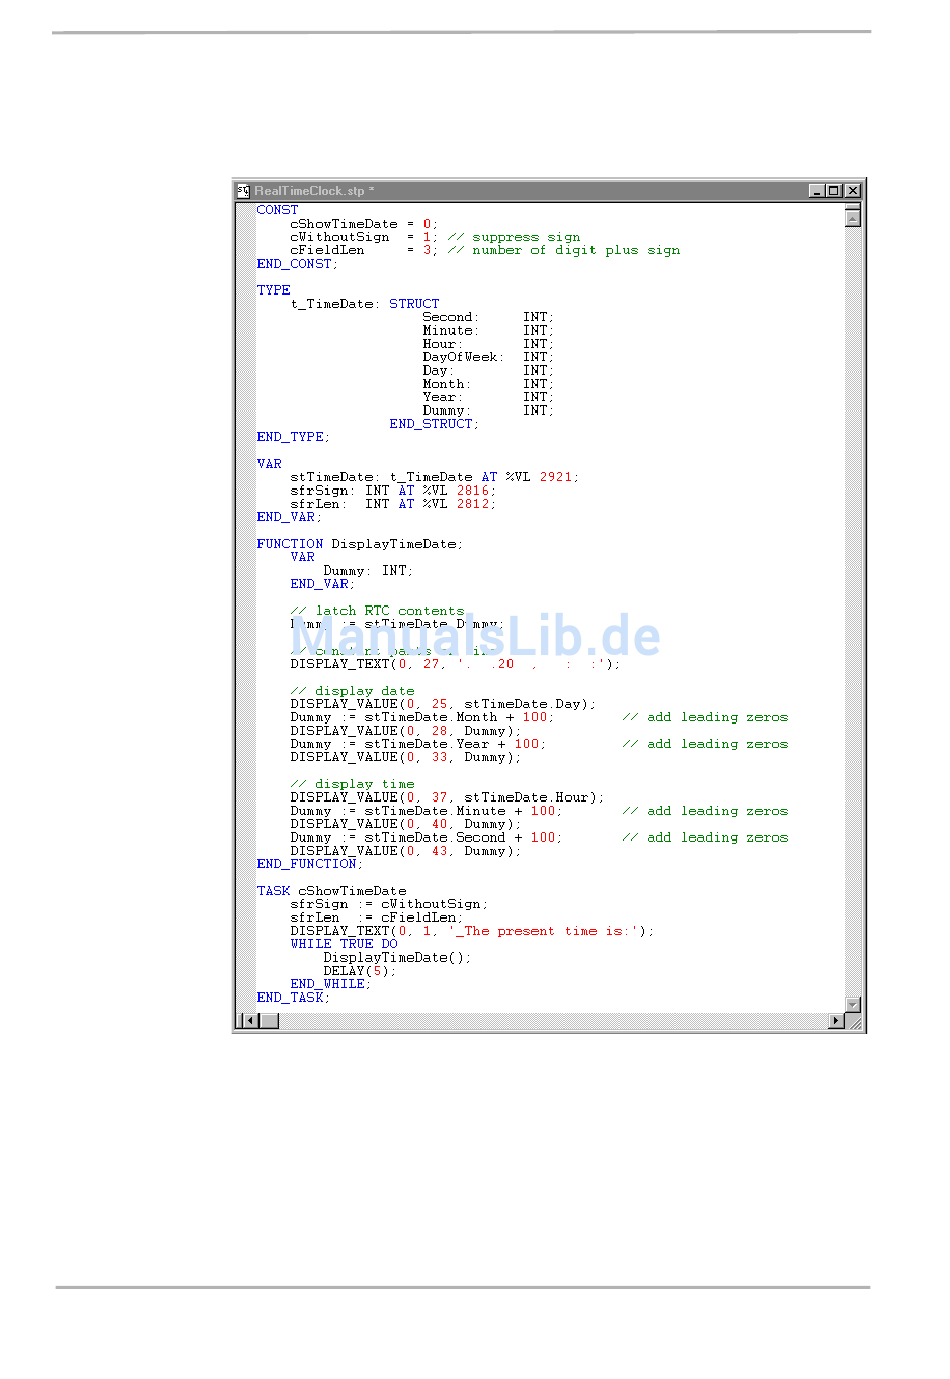
Task: Click the ManualsLib.de watermark link
Action: coord(476,636)
